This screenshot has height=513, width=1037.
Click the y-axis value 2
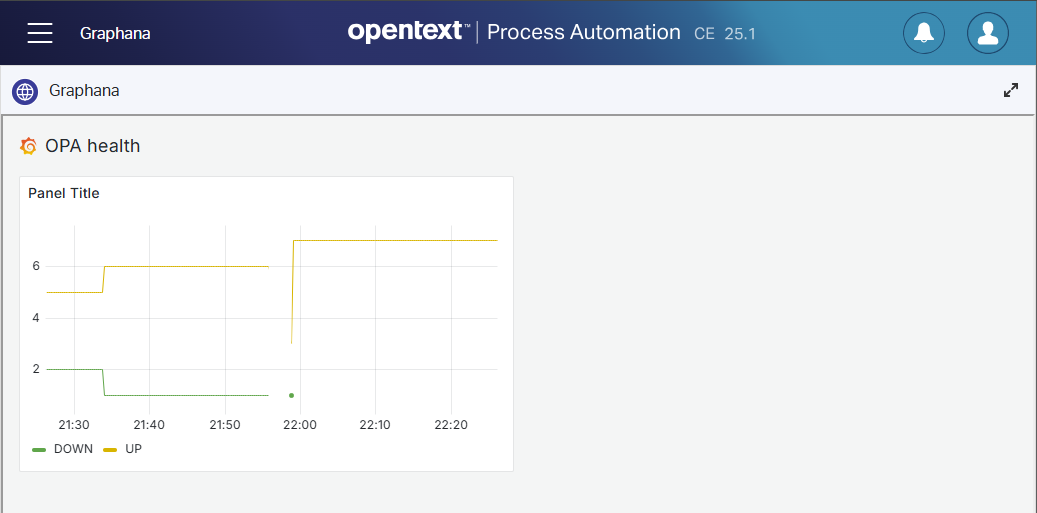tap(36, 369)
